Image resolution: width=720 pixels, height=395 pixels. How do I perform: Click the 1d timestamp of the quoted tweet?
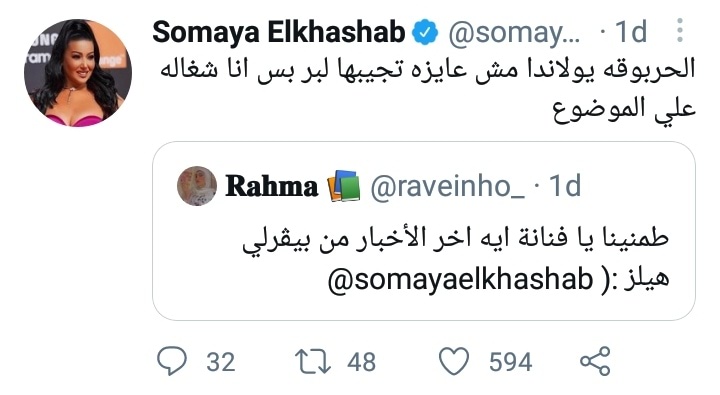(x=565, y=186)
